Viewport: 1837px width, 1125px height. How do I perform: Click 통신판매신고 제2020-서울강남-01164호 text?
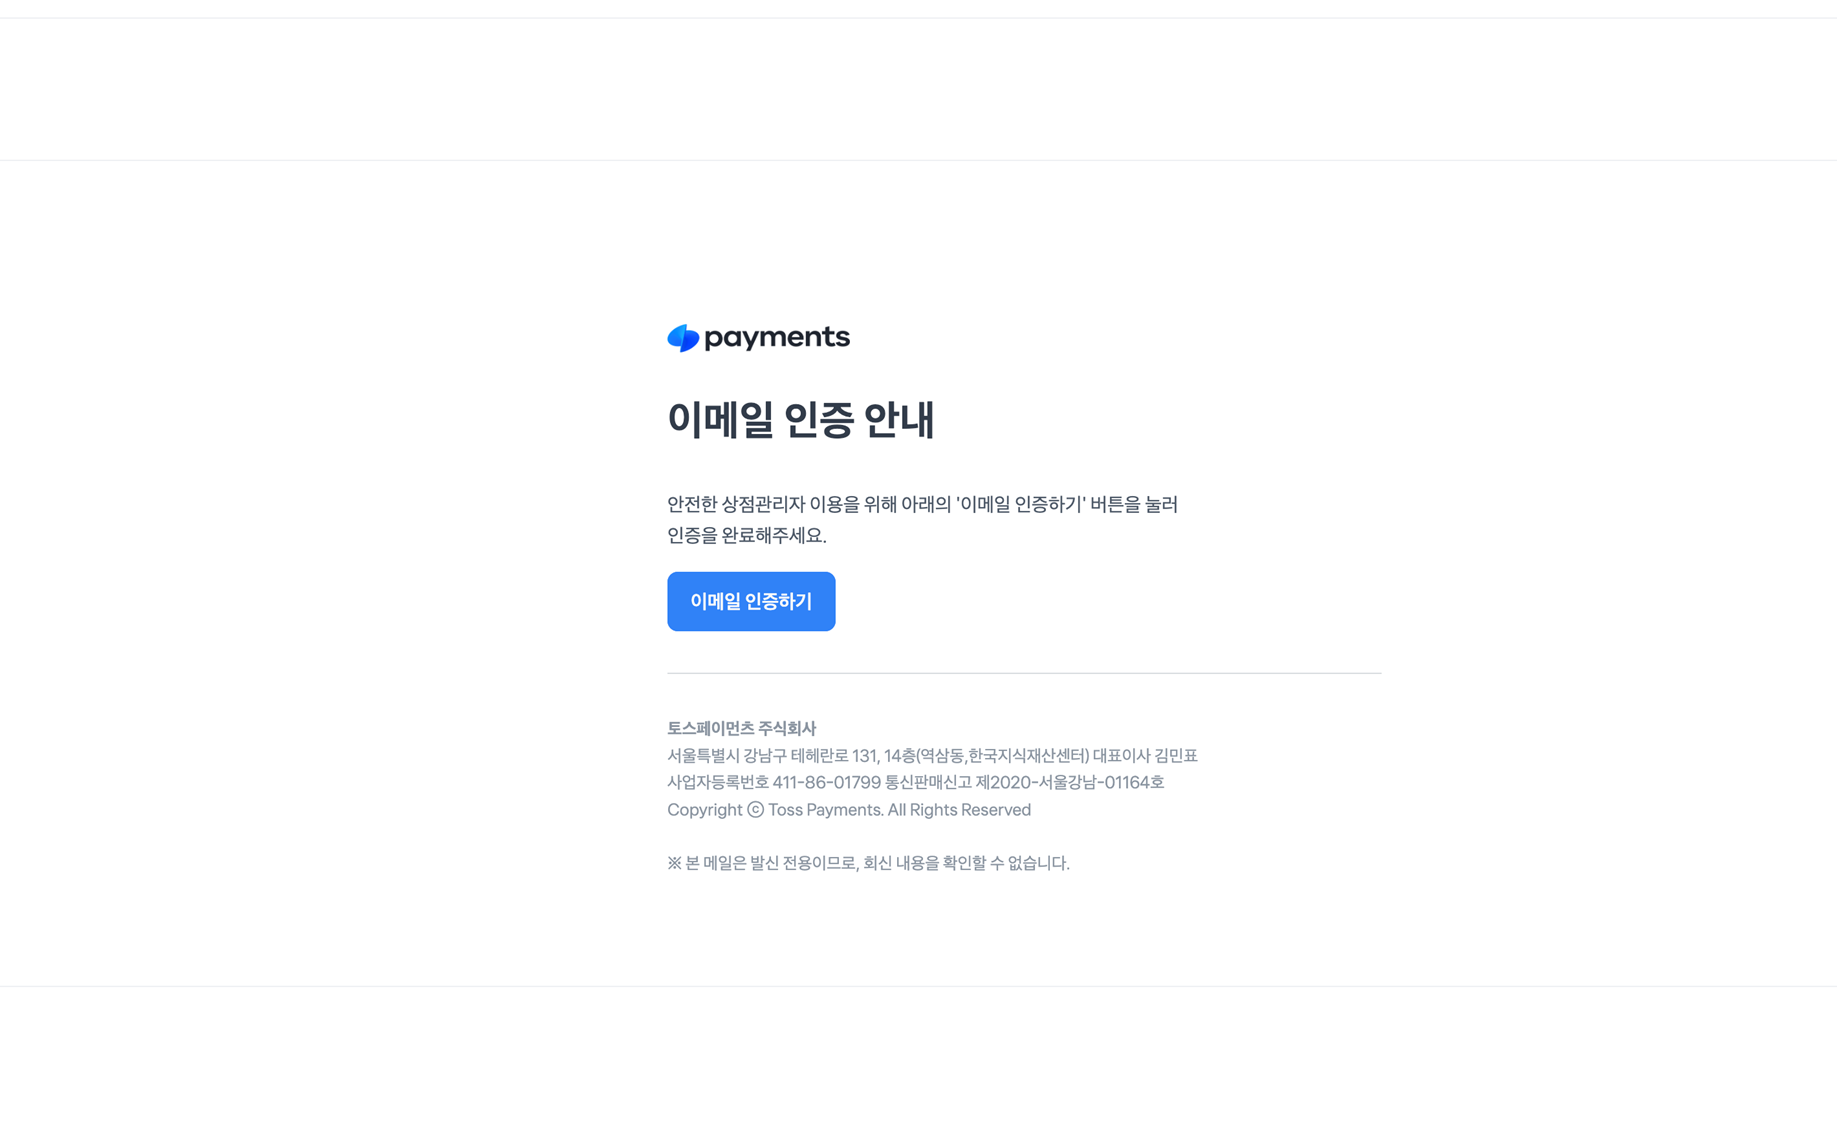pos(1024,783)
